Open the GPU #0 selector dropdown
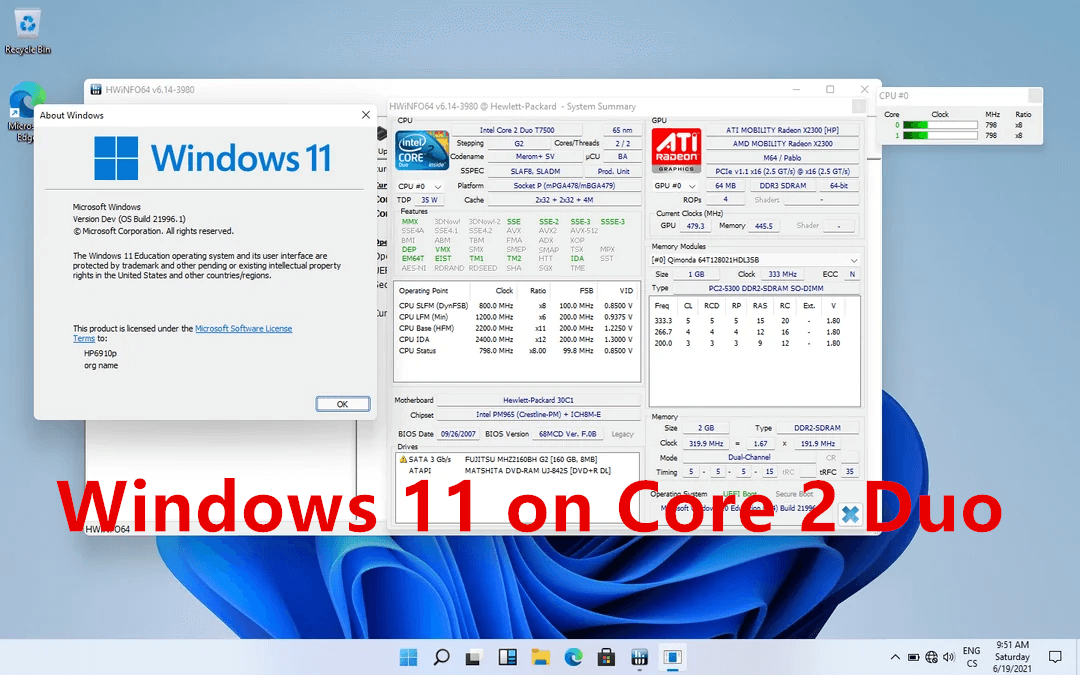 click(x=675, y=186)
